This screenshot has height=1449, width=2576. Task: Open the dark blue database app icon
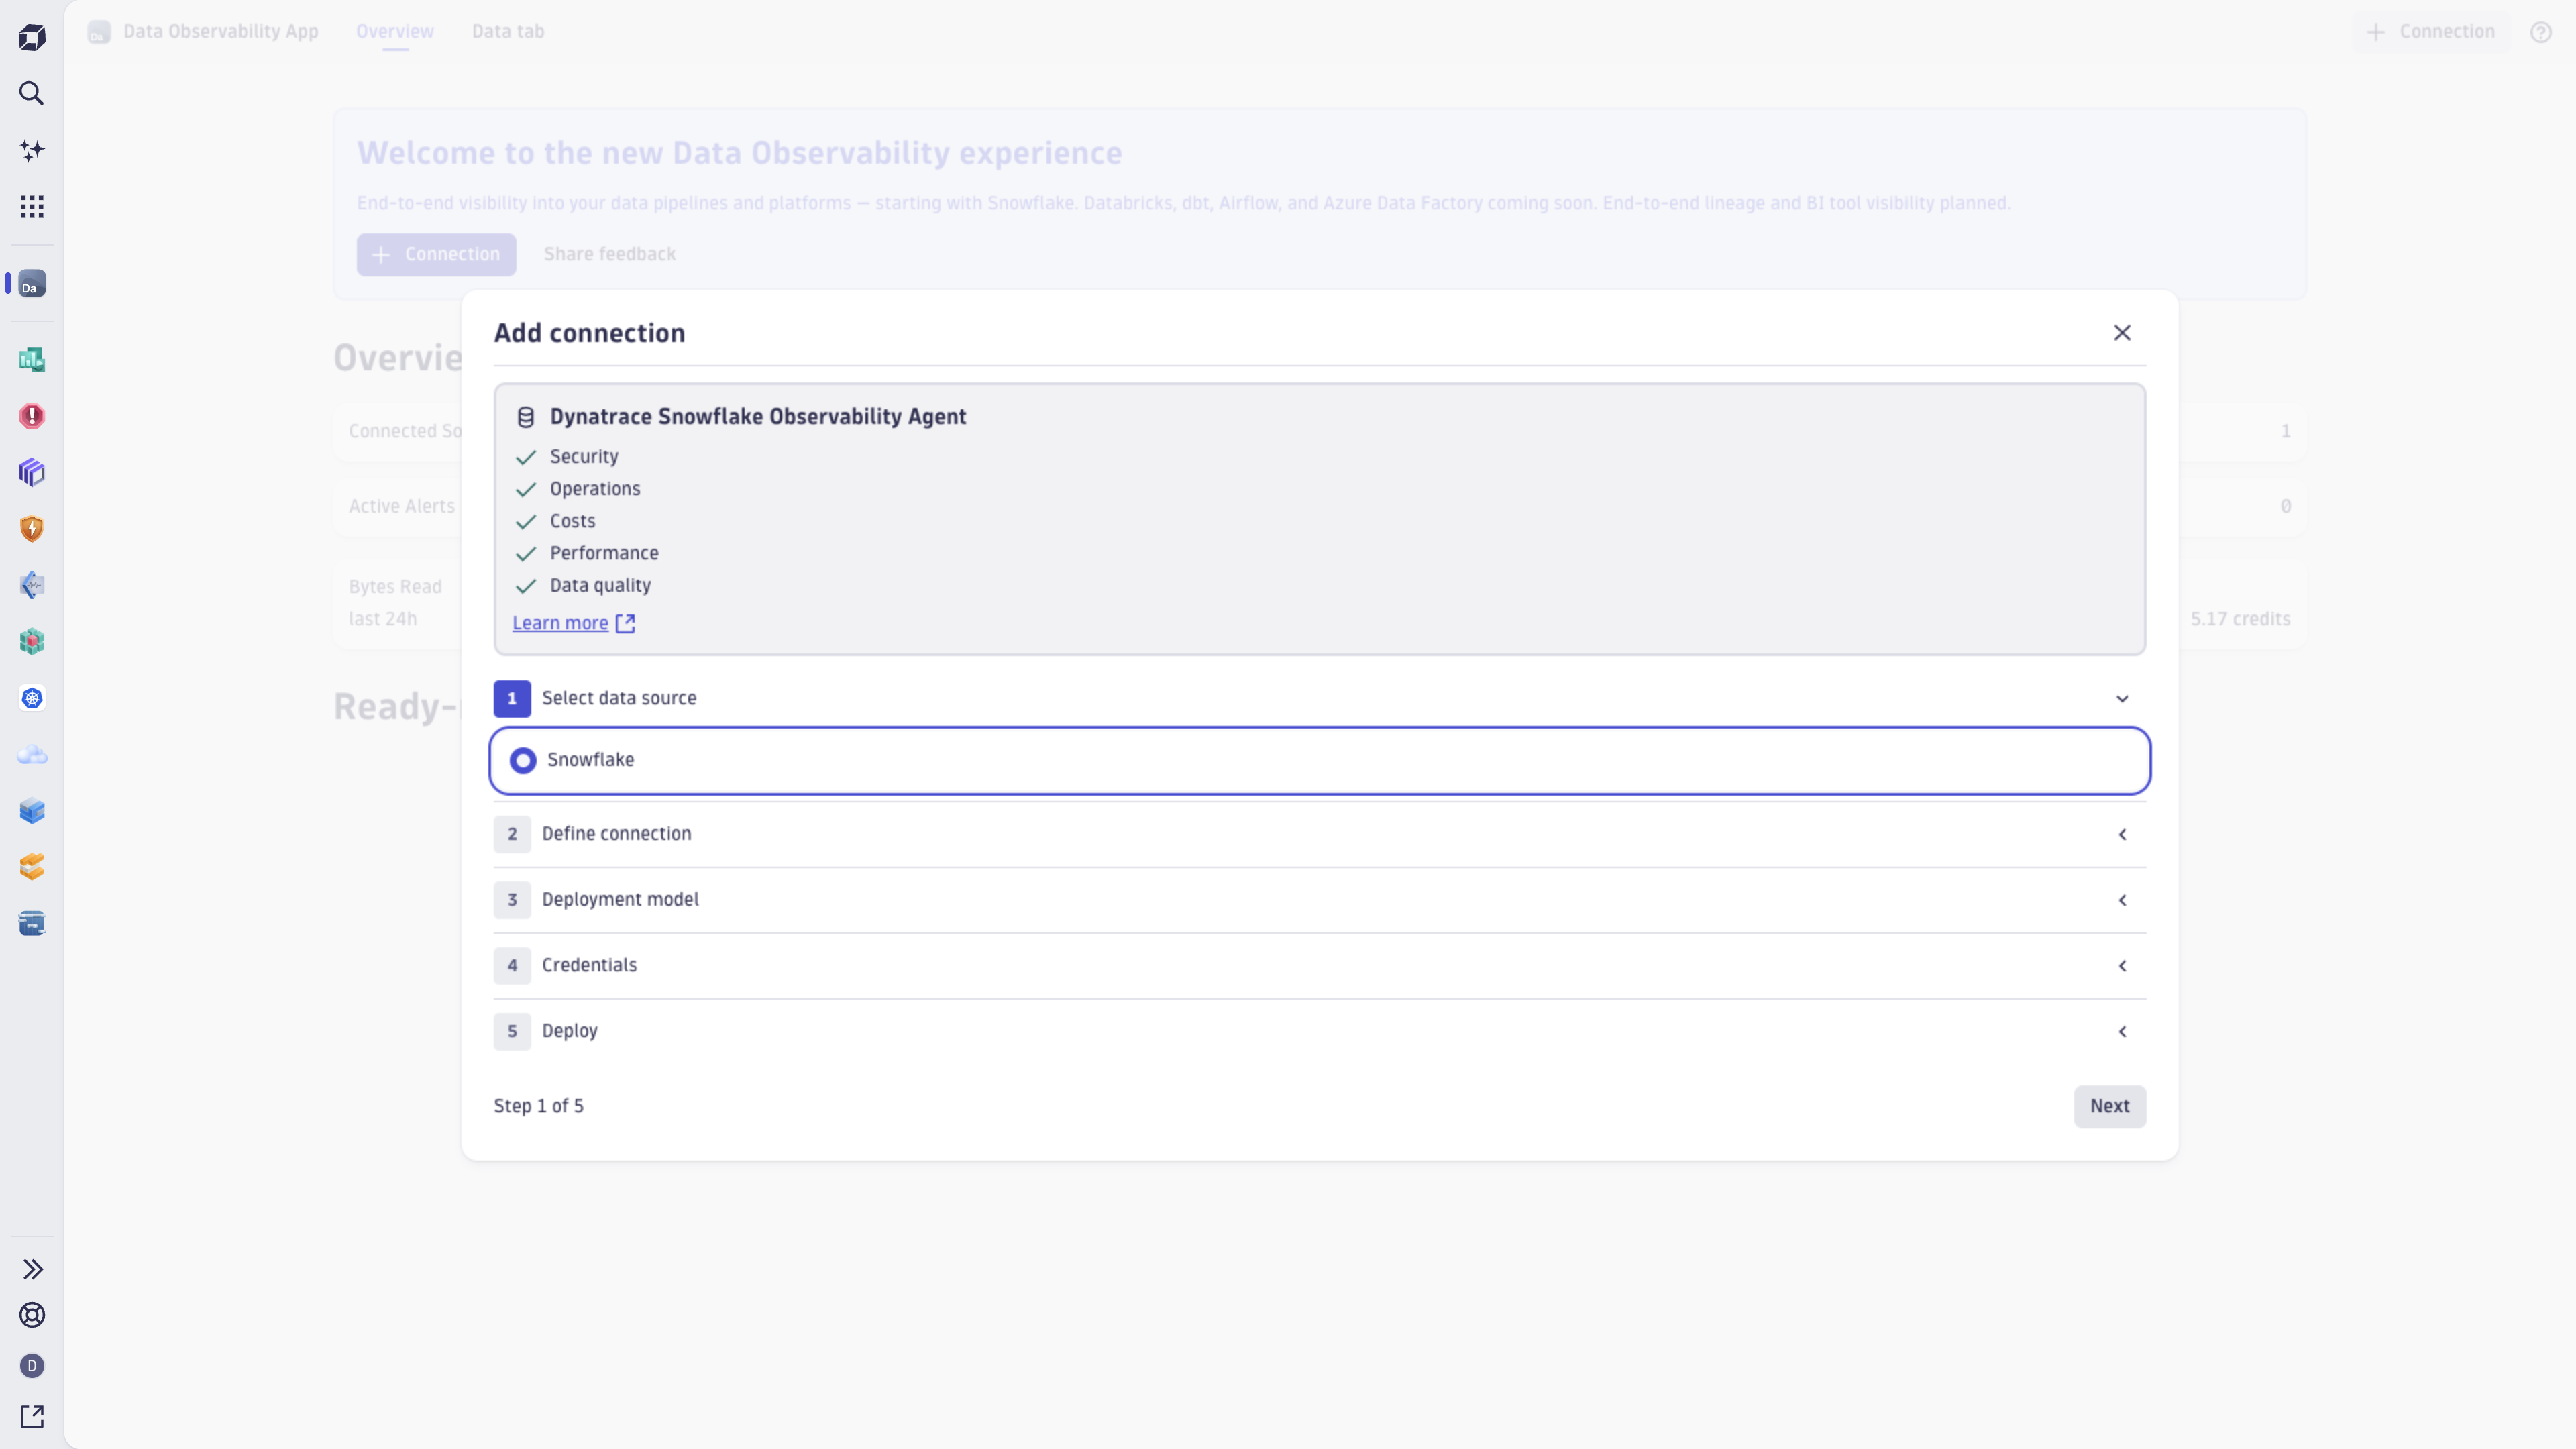pyautogui.click(x=32, y=924)
